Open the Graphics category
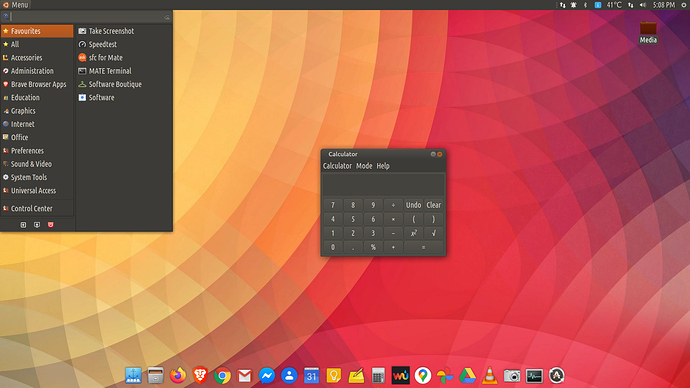 pos(37,111)
